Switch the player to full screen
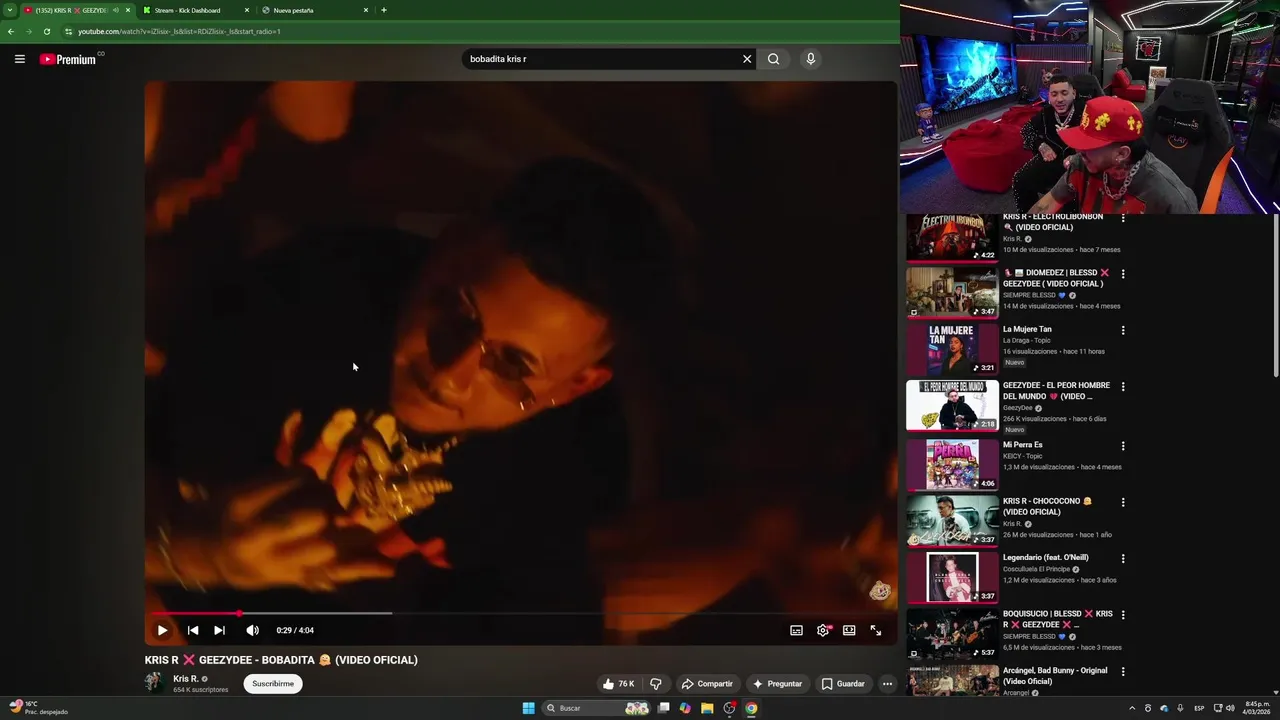The height and width of the screenshot is (720, 1280). click(875, 630)
